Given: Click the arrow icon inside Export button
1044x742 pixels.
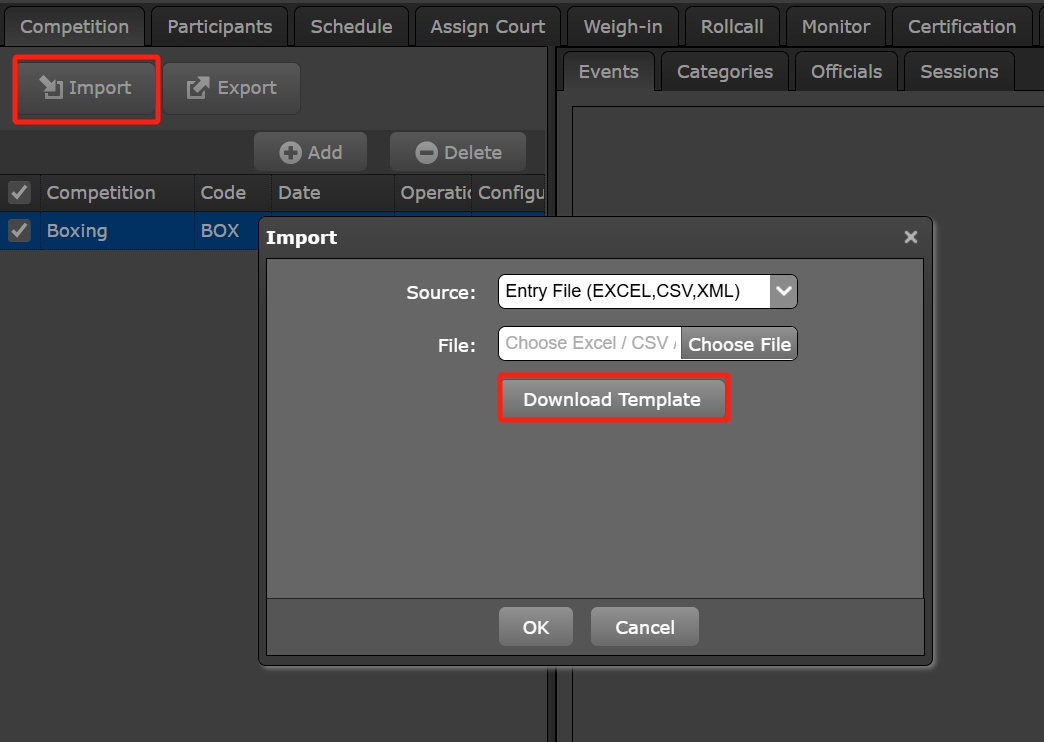Looking at the screenshot, I should [198, 88].
